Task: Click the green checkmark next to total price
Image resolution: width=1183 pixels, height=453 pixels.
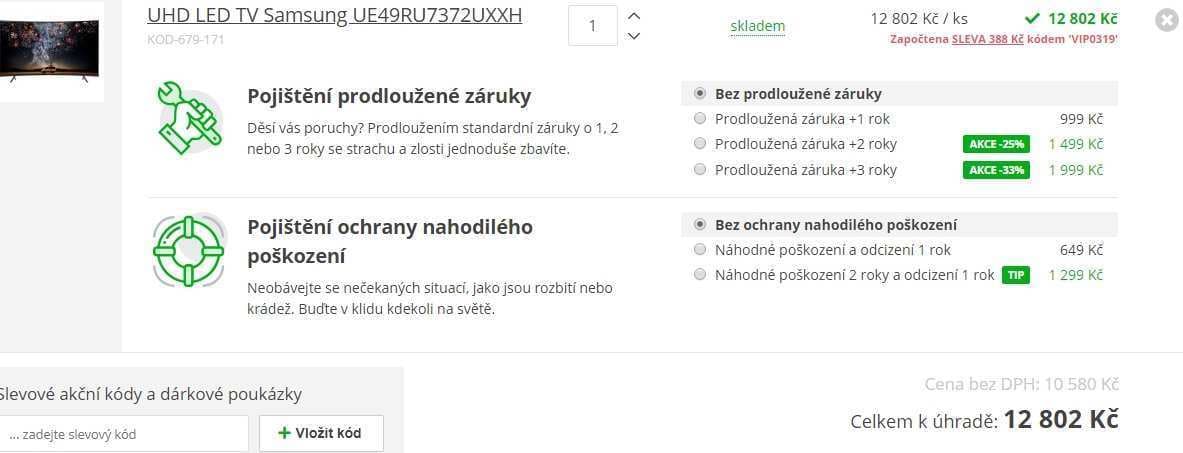Action: [1031, 18]
